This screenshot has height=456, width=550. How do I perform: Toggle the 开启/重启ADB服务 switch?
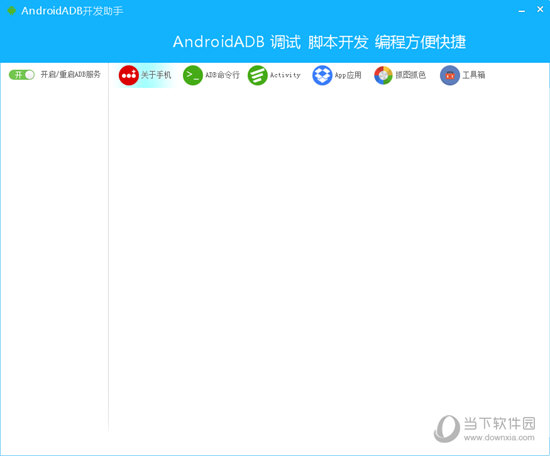tap(22, 75)
